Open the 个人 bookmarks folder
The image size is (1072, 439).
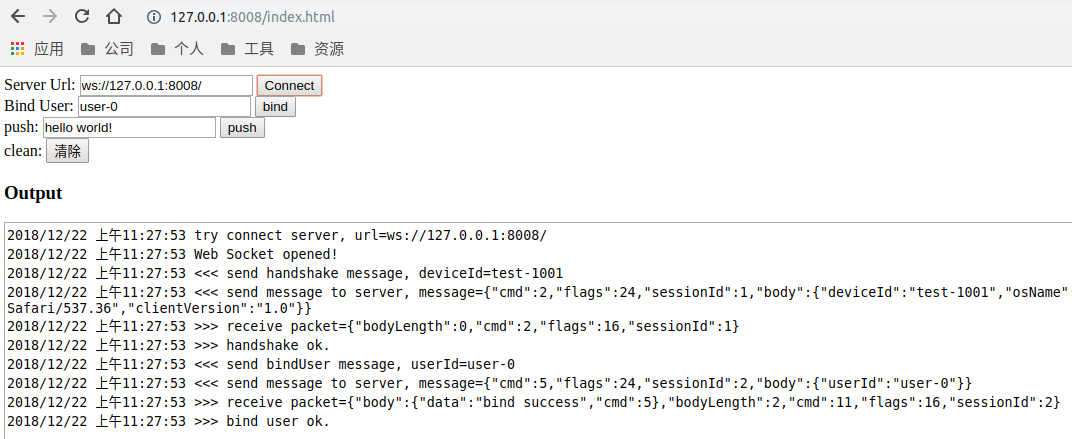(177, 48)
